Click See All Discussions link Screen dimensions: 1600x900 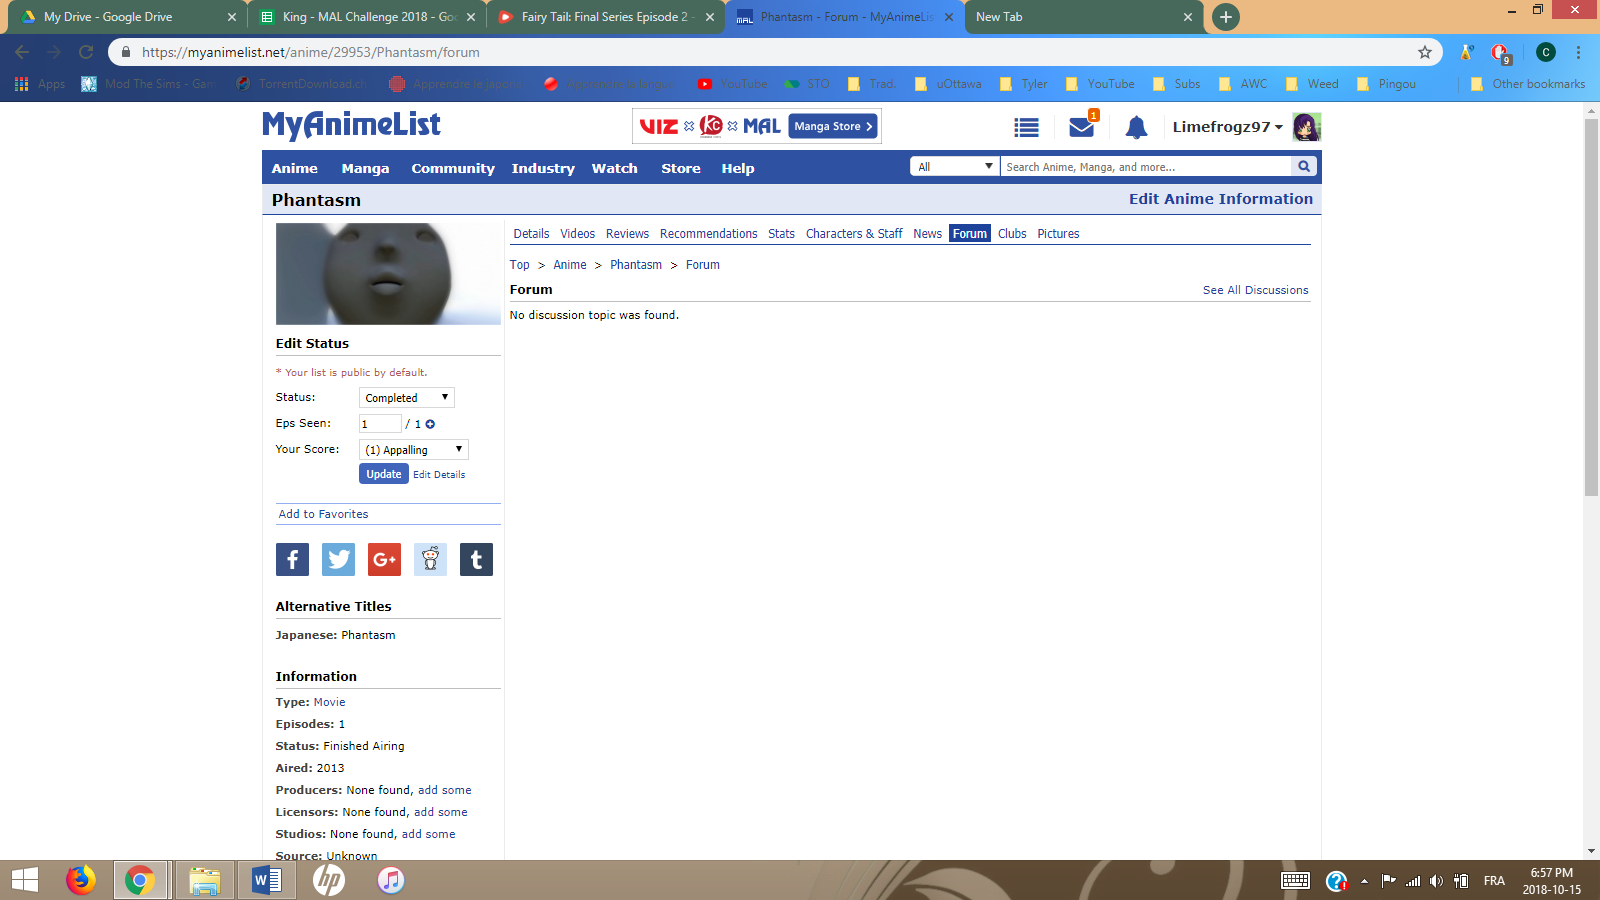click(x=1255, y=290)
